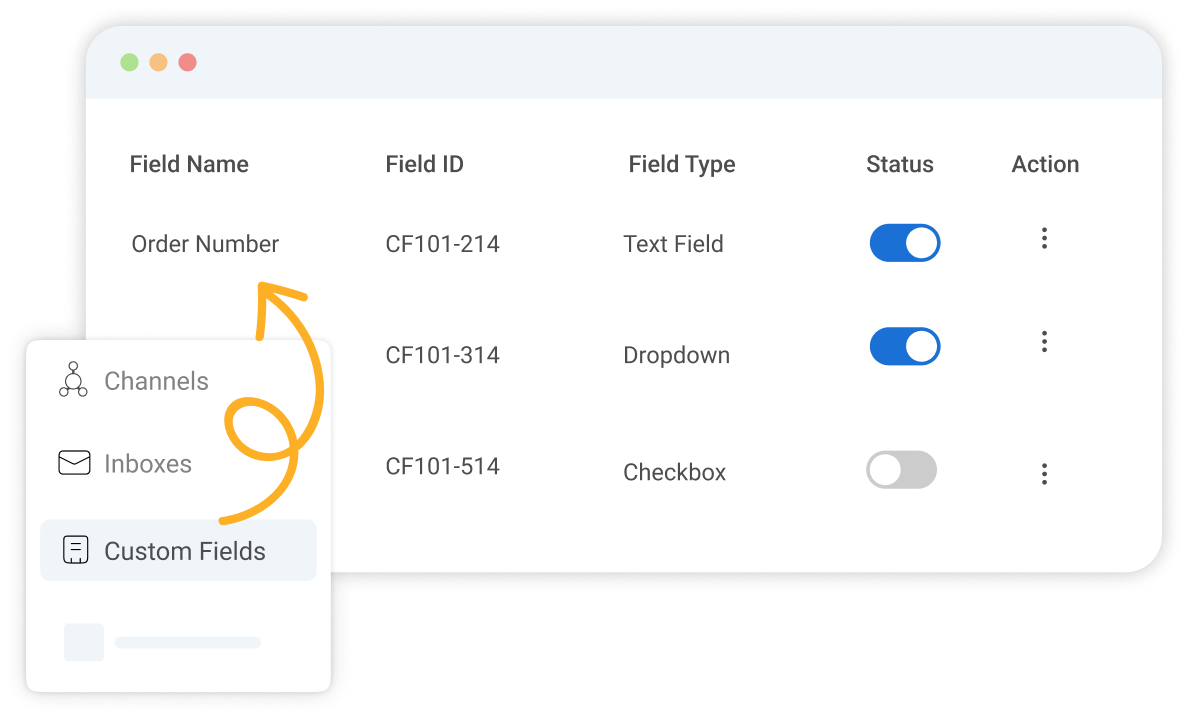Disable the Order Number field status toggle
This screenshot has height=718, width=1188.
point(904,243)
